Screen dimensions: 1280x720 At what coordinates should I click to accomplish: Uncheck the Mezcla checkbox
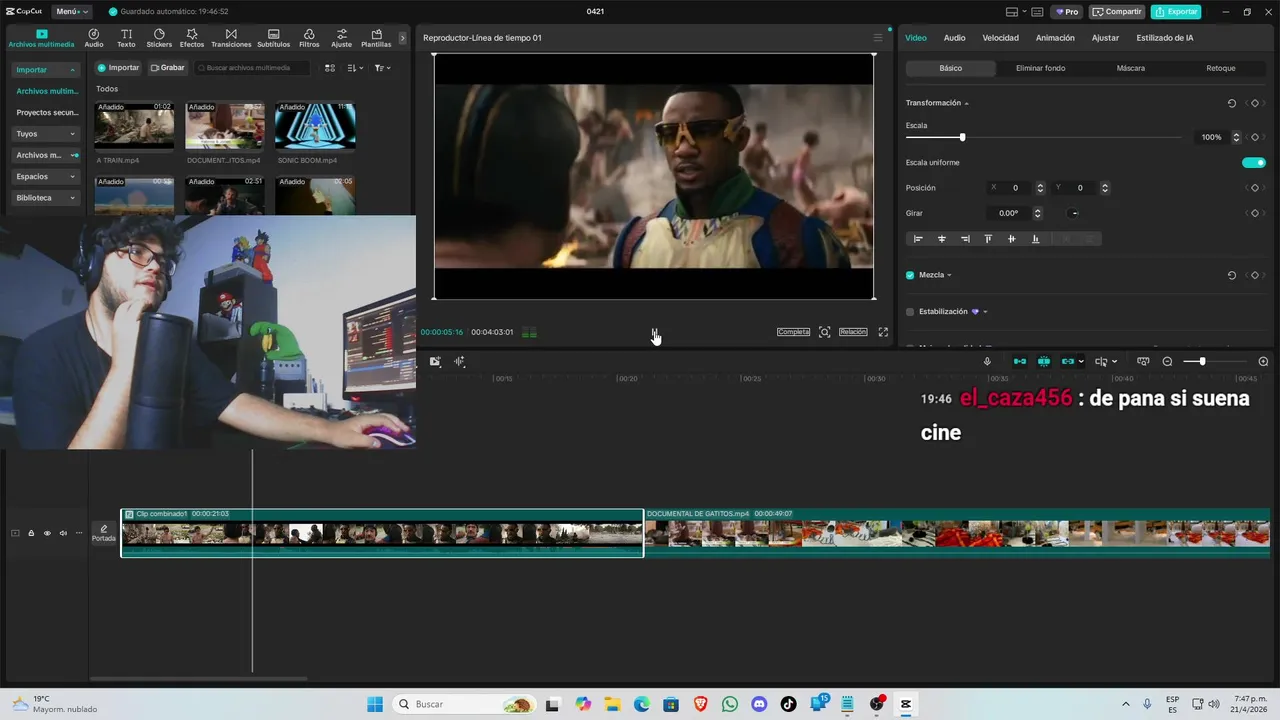tap(910, 275)
